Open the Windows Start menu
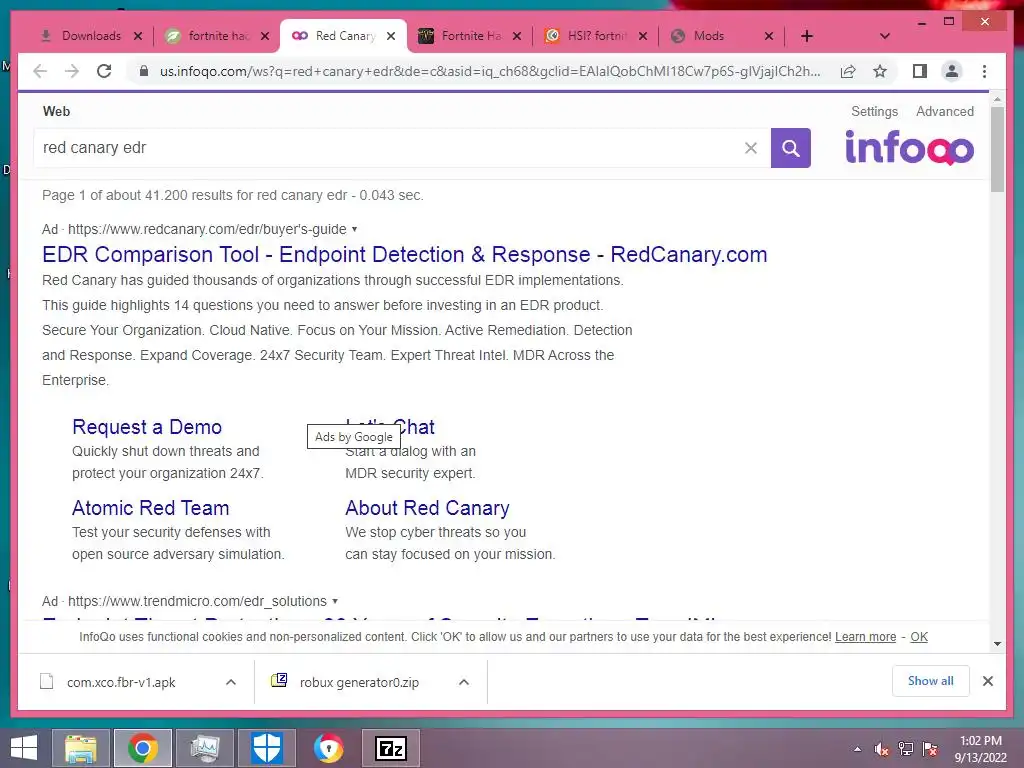 click(x=24, y=748)
